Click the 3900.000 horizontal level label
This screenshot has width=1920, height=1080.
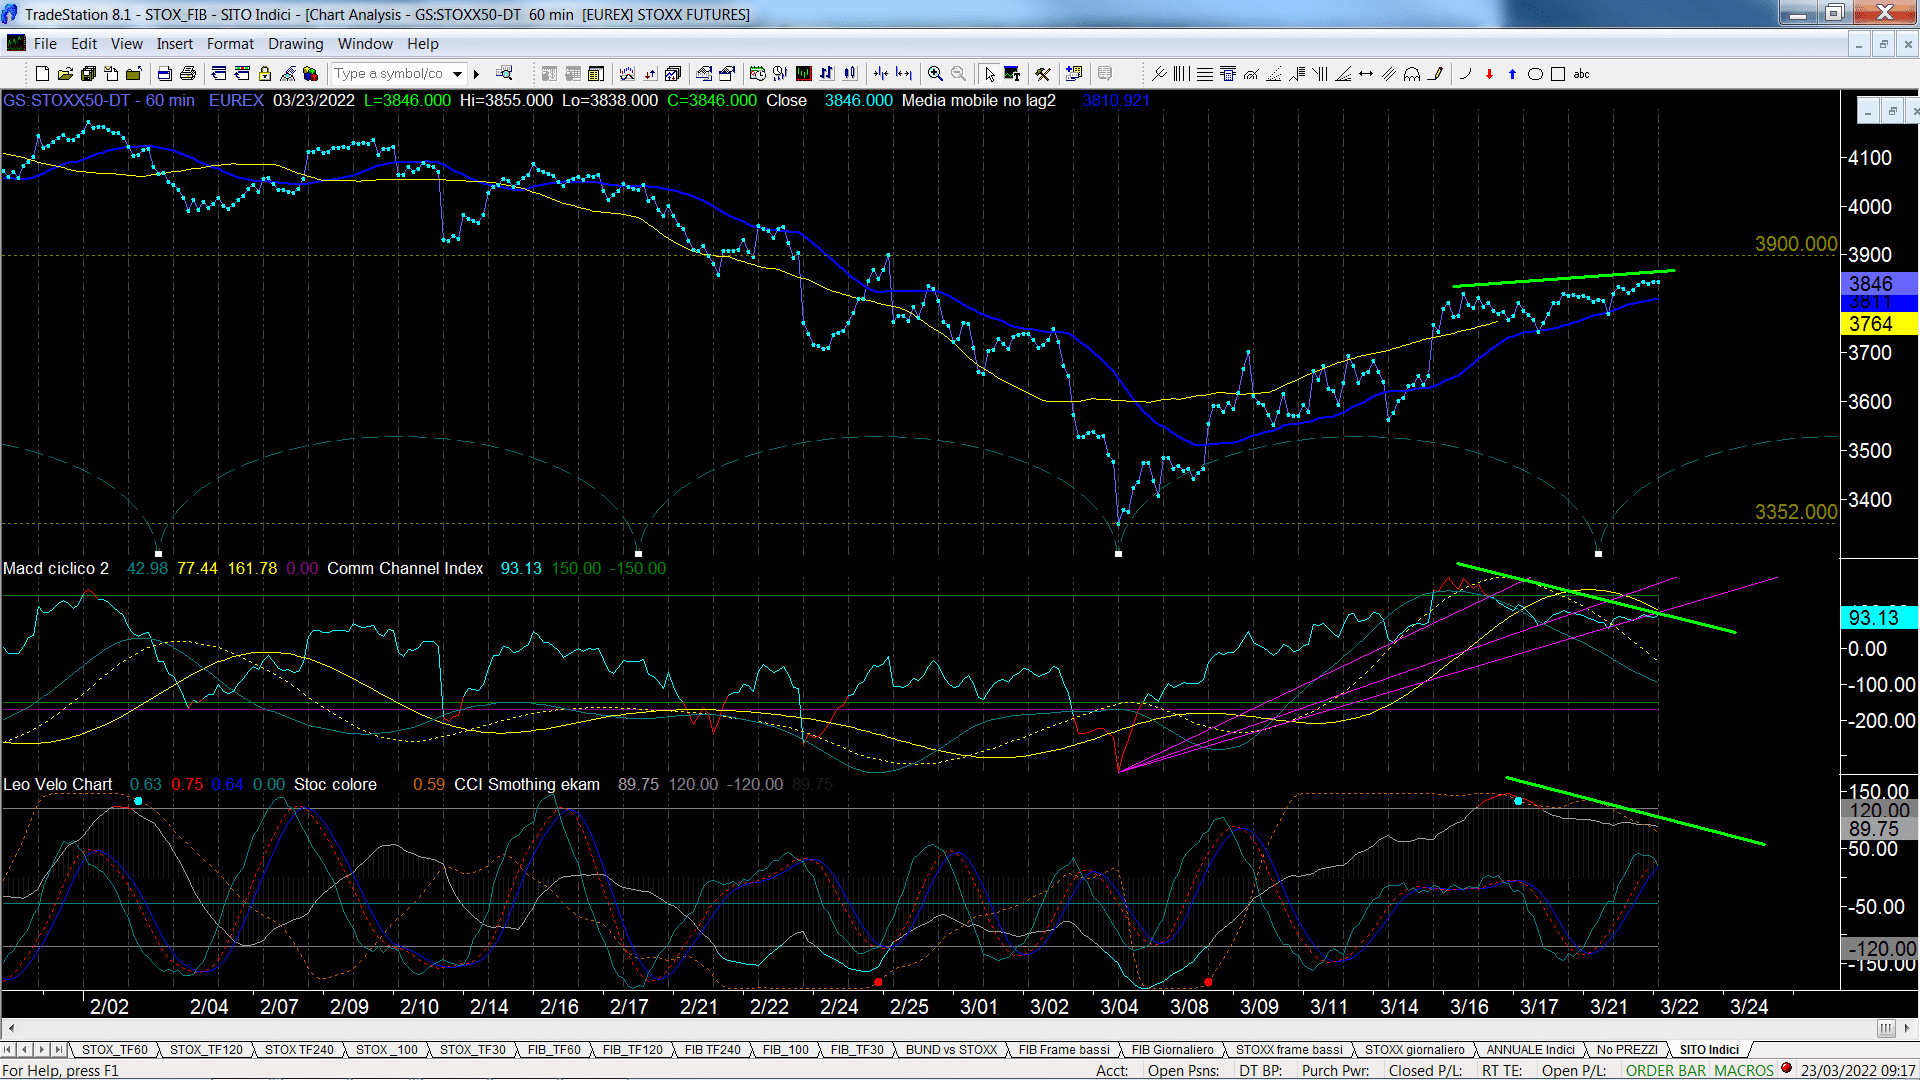[x=1796, y=244]
